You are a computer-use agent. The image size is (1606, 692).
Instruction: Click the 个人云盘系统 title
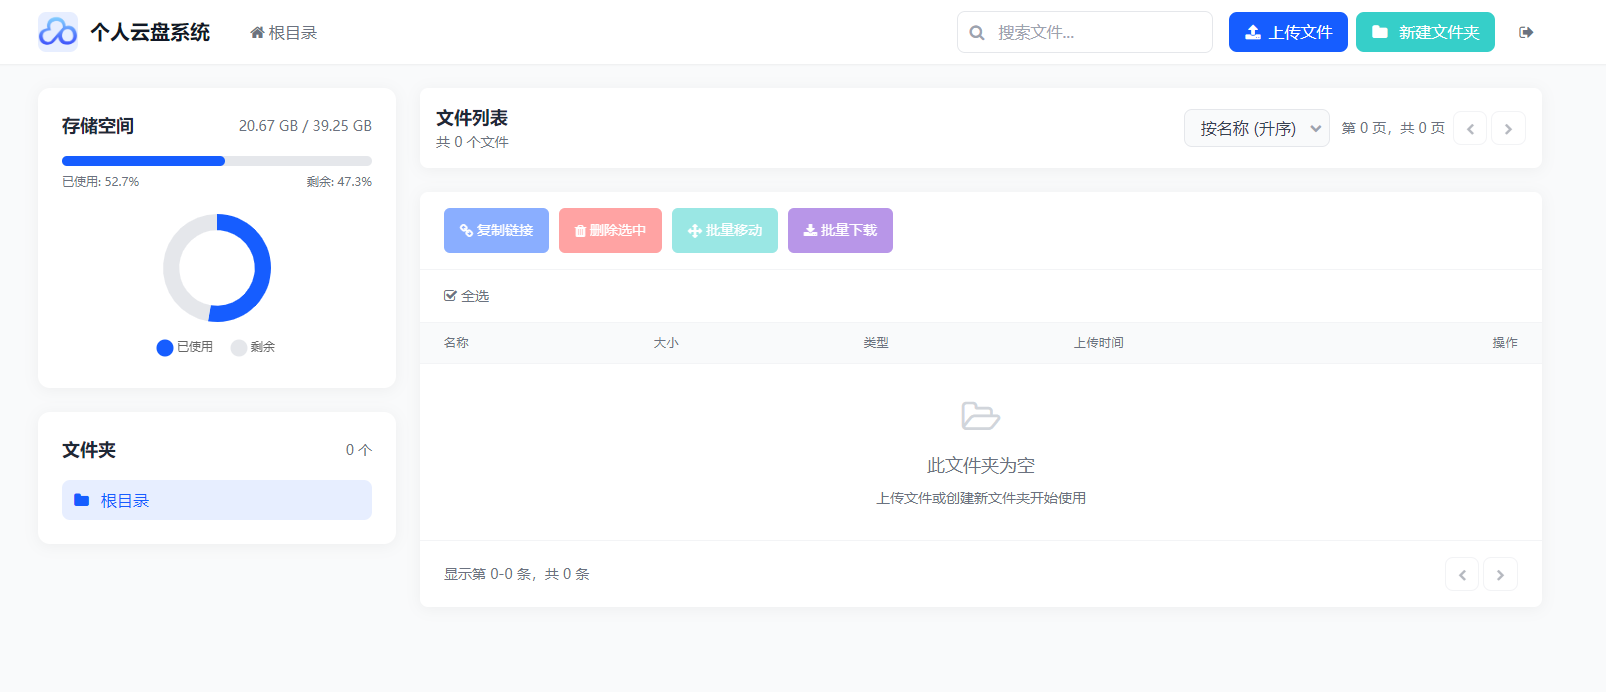pos(150,32)
